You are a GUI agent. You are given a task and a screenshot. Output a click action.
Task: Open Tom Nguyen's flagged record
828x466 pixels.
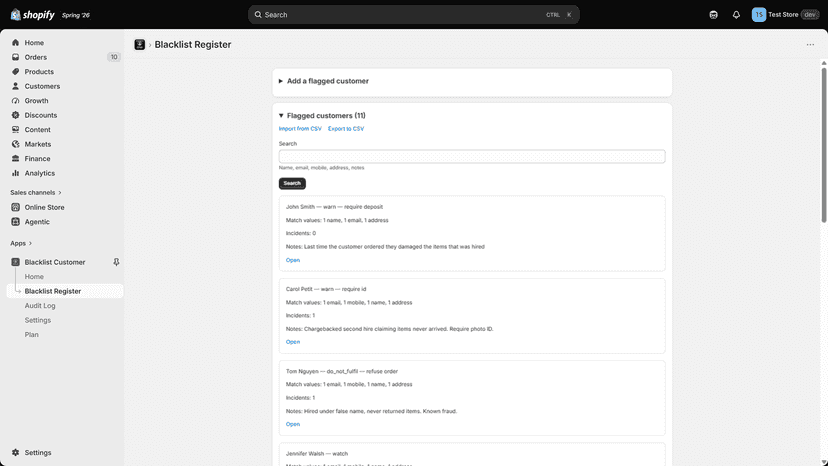tap(293, 424)
